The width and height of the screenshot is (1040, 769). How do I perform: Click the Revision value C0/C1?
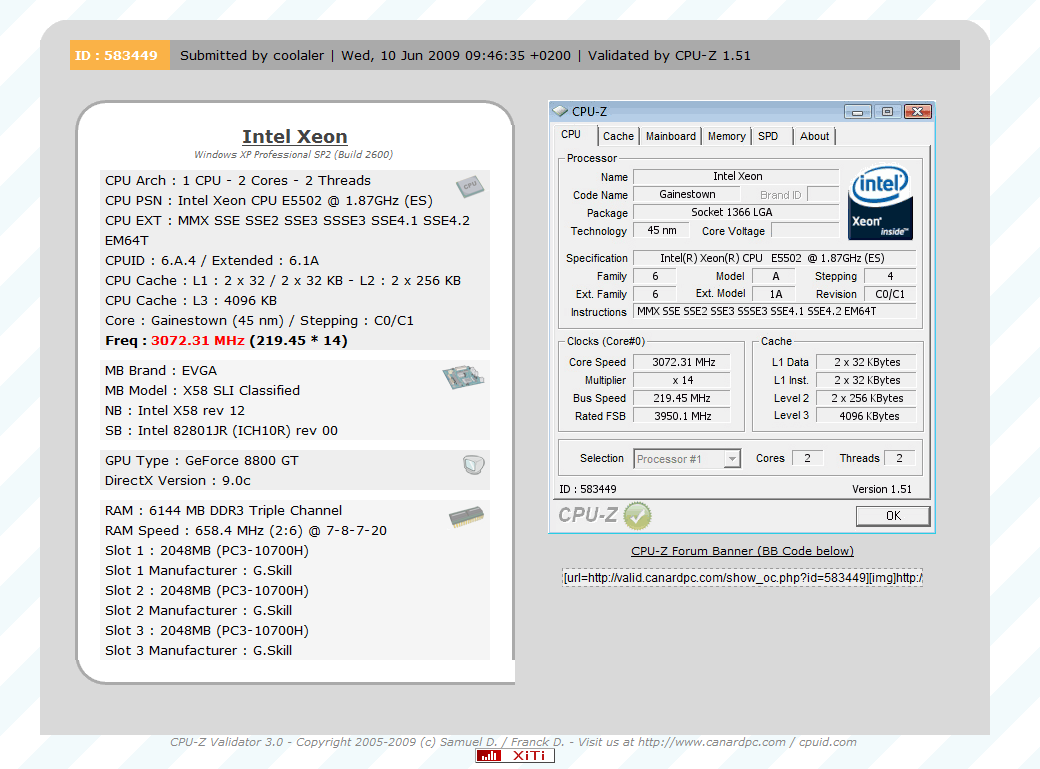tap(890, 294)
